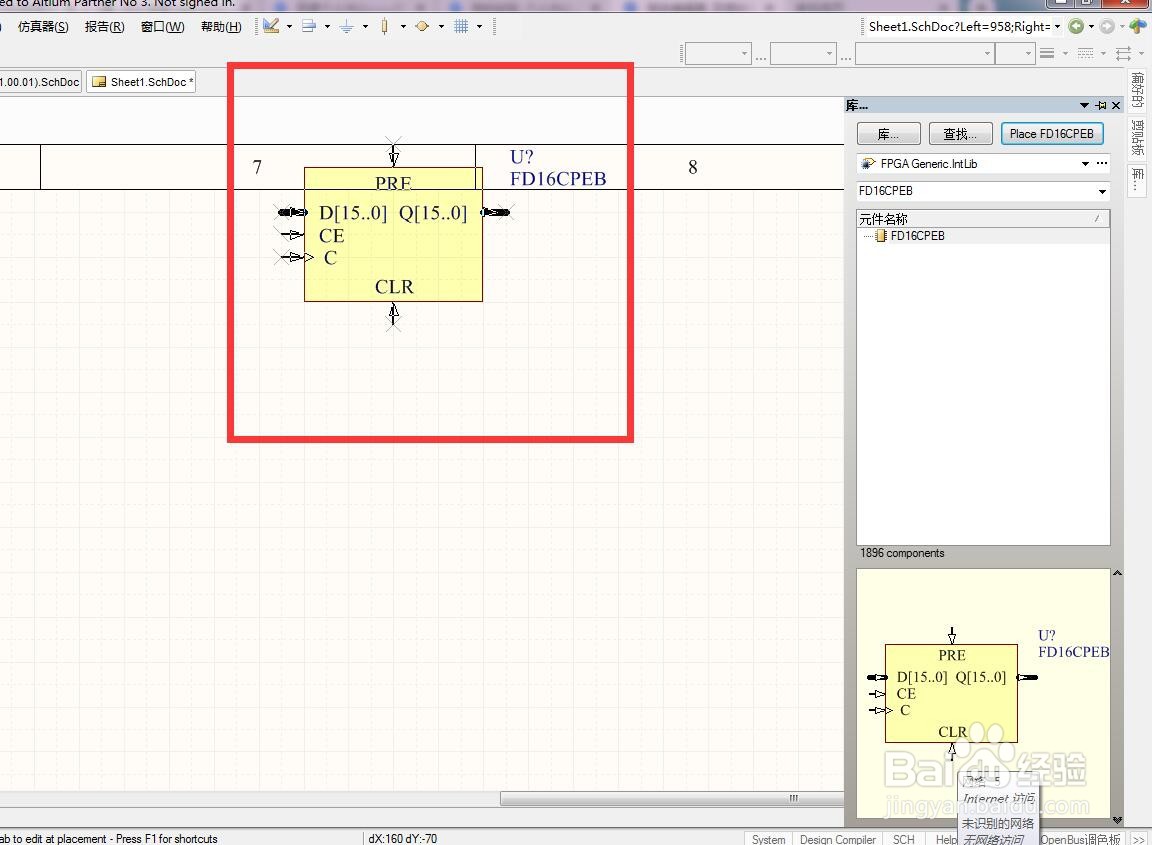
Task: Open the 库... vertical side tab
Action: [x=1137, y=179]
